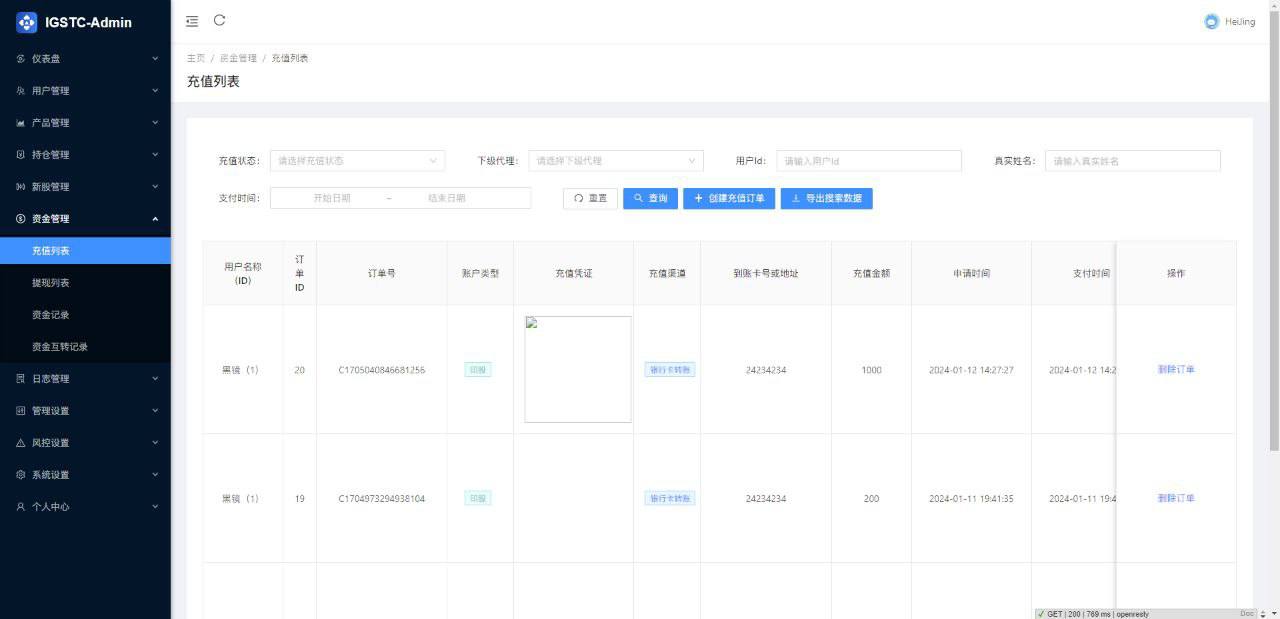The height and width of the screenshot is (619, 1280).
Task: Open 提现列表 in the sidebar
Action: tap(85, 283)
